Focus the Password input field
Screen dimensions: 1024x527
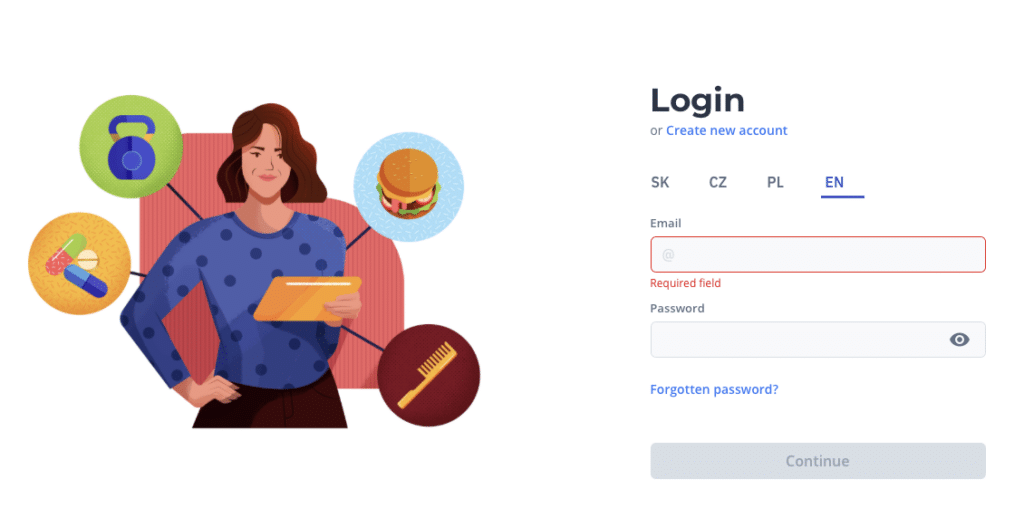(x=818, y=340)
